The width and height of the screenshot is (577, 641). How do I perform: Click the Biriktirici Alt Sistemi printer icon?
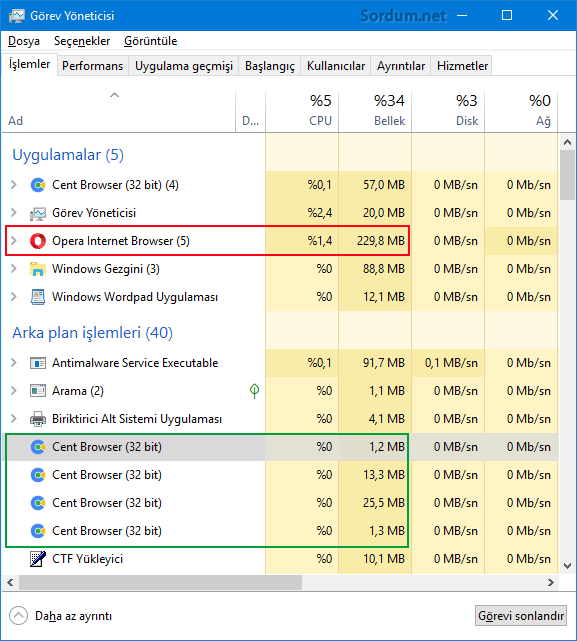point(38,419)
